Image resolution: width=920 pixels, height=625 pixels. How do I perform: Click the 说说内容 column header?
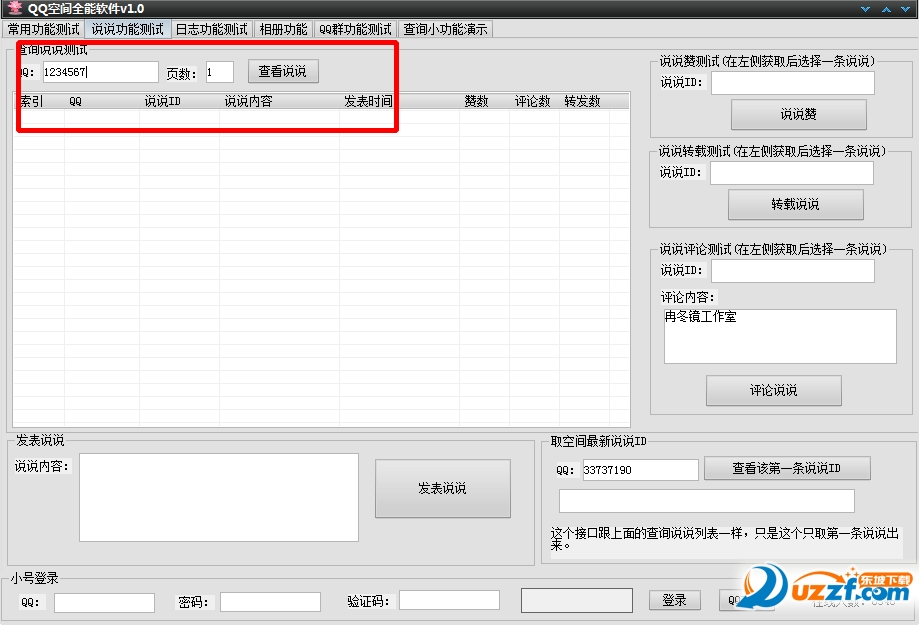pos(279,101)
